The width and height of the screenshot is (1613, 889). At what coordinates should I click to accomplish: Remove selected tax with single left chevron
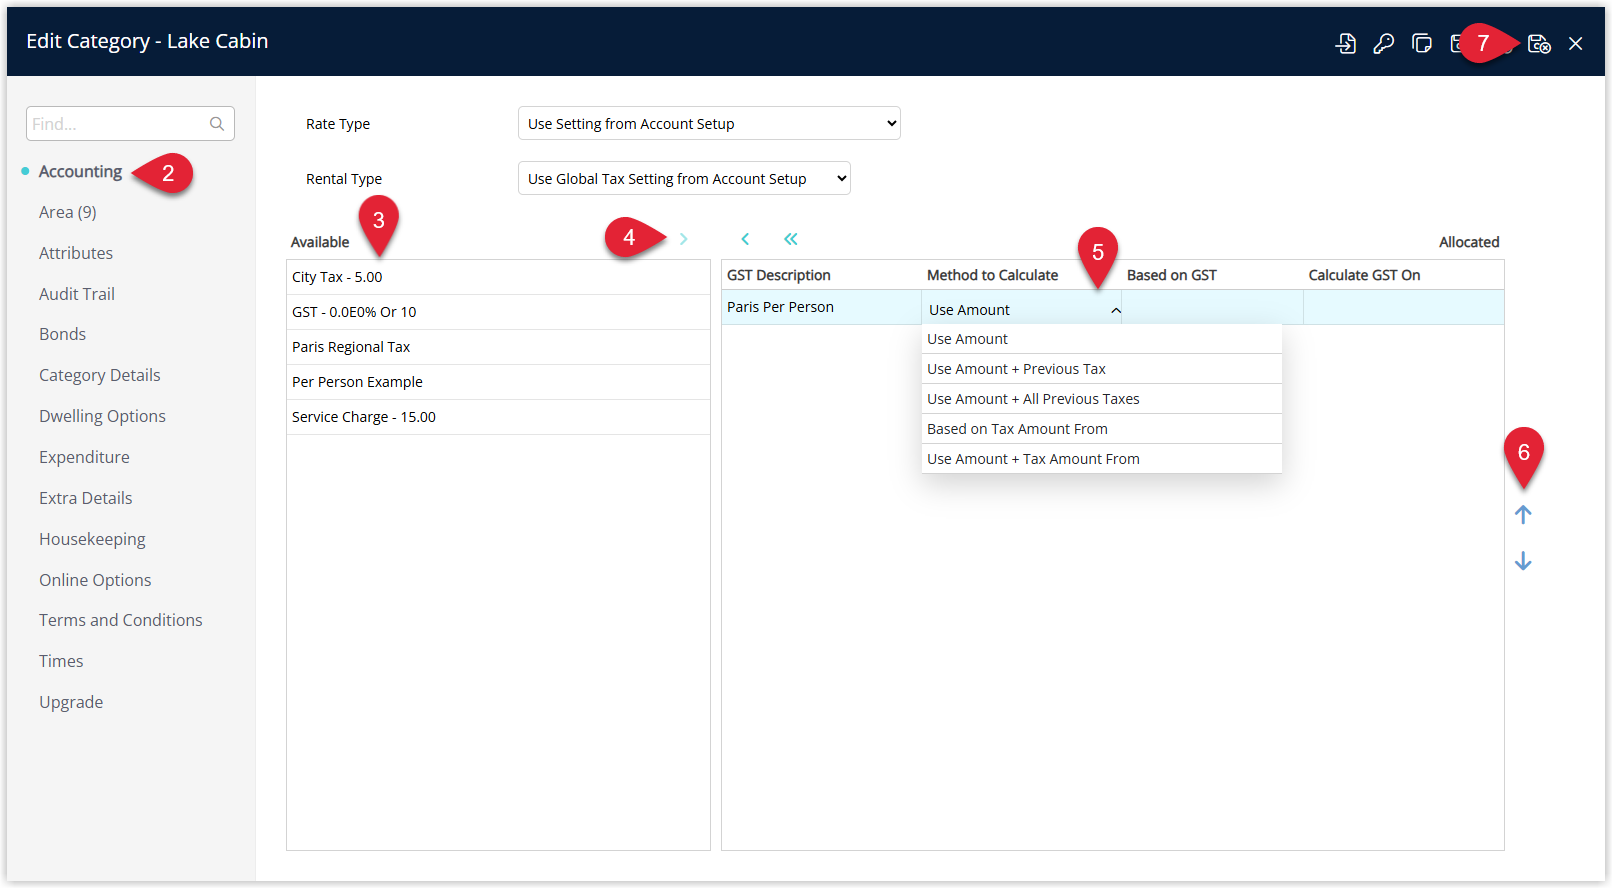(x=745, y=239)
